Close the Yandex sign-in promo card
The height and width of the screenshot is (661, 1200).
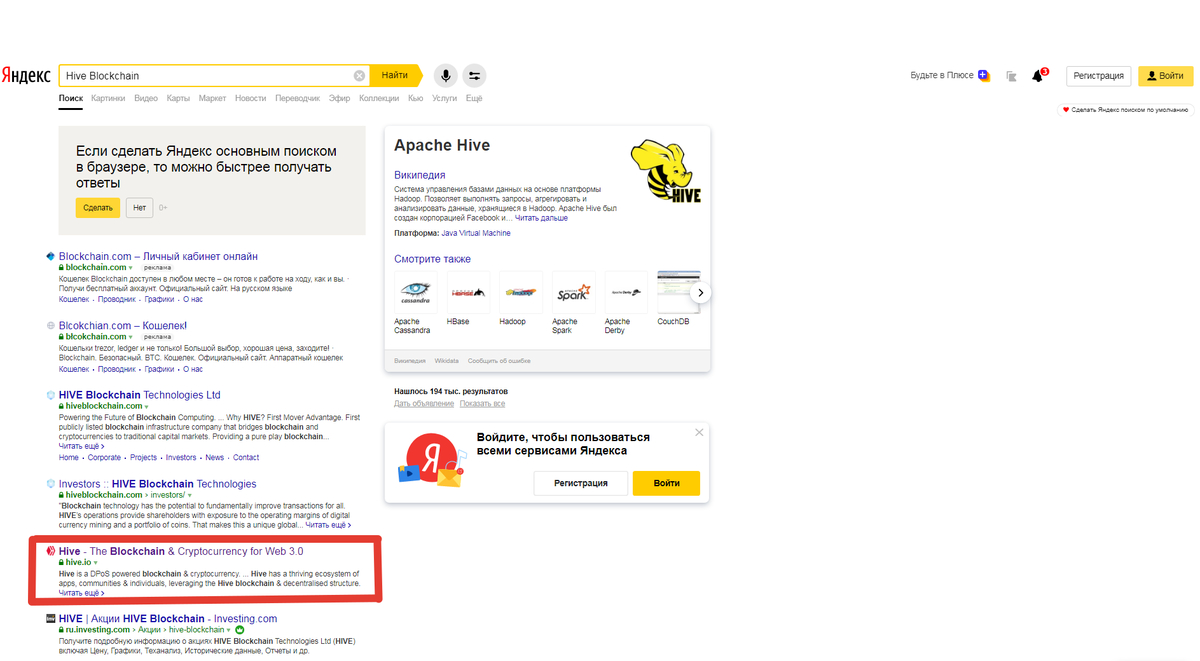pyautogui.click(x=699, y=433)
